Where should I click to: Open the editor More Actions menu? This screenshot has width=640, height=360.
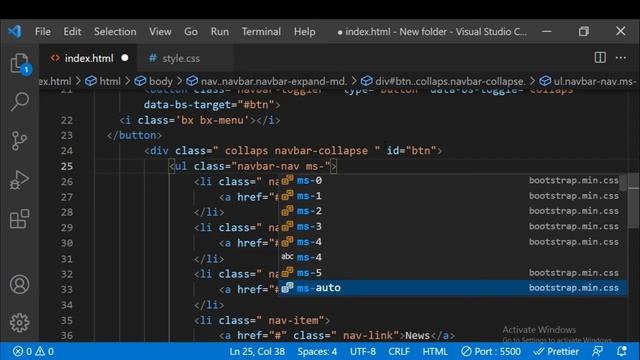(621, 58)
